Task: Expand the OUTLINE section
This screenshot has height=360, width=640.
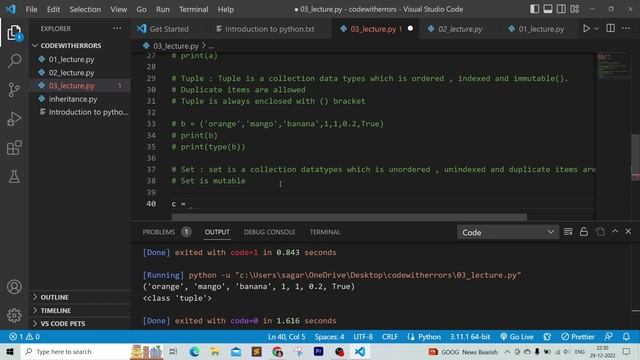Action: [54, 297]
